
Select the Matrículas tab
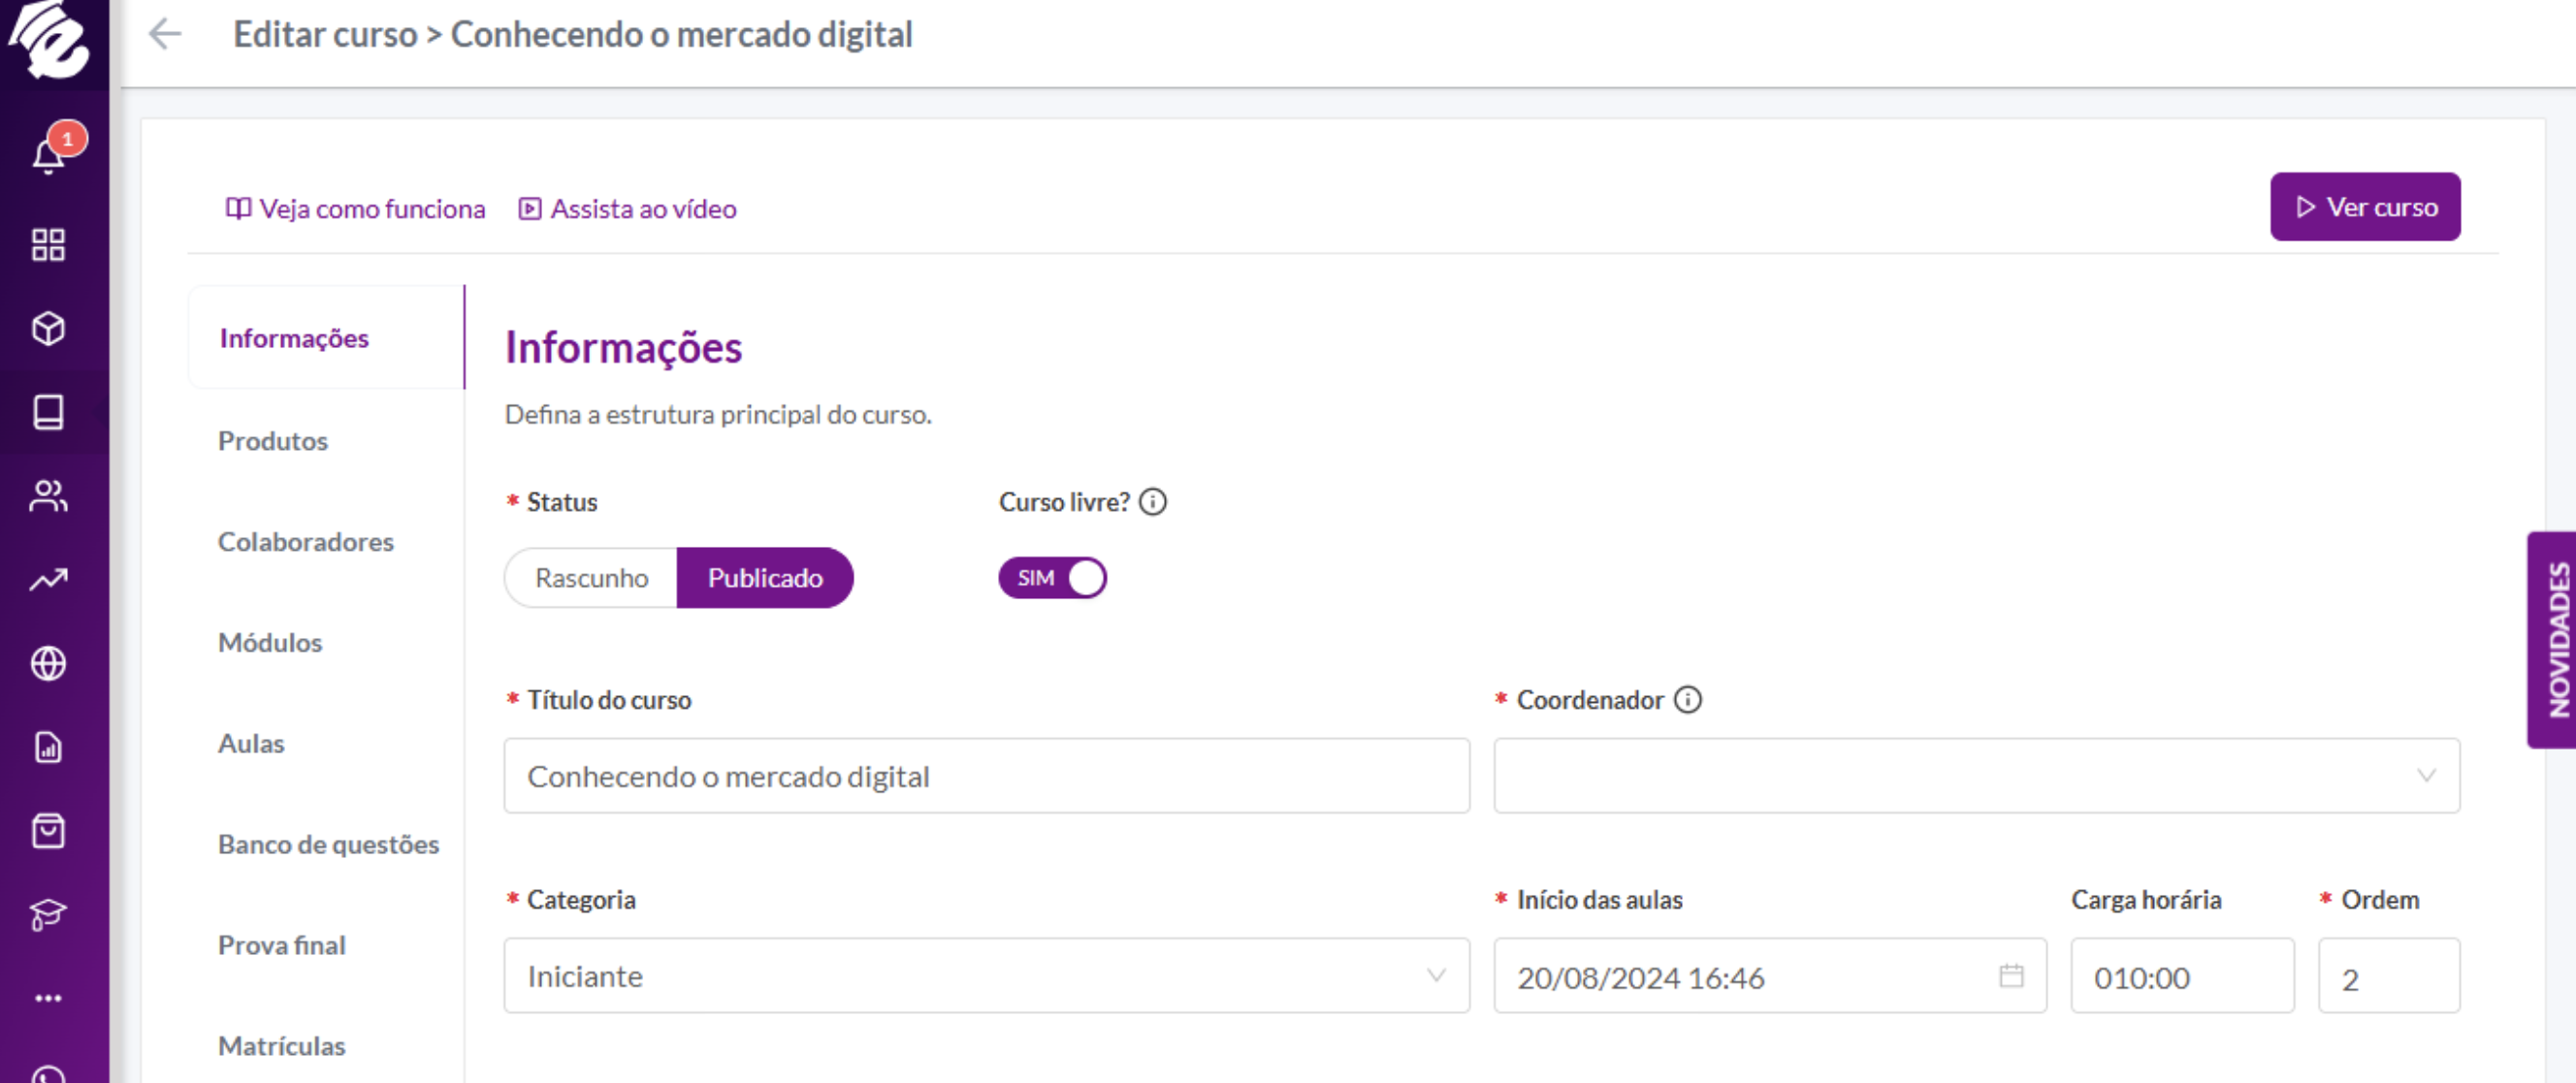[282, 1046]
